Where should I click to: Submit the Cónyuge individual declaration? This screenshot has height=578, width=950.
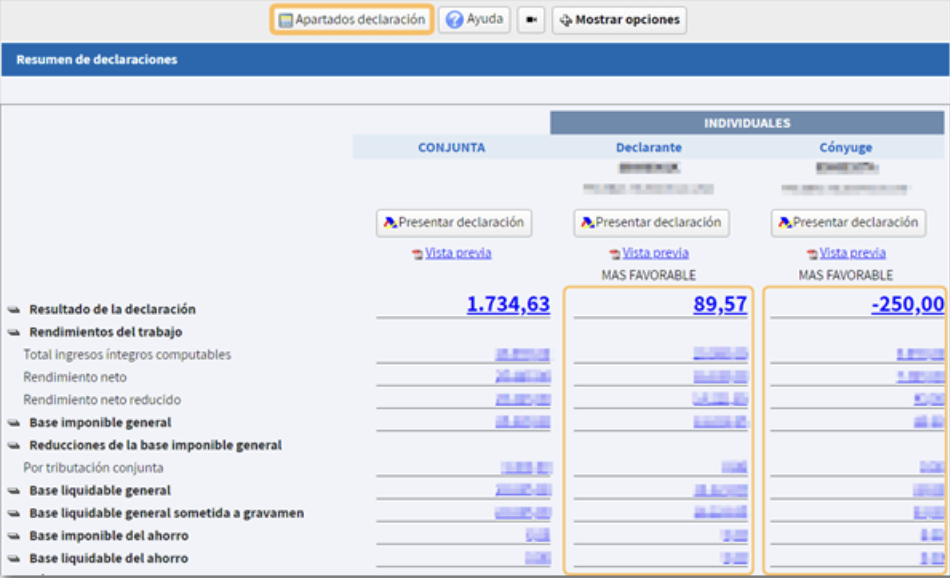[848, 223]
